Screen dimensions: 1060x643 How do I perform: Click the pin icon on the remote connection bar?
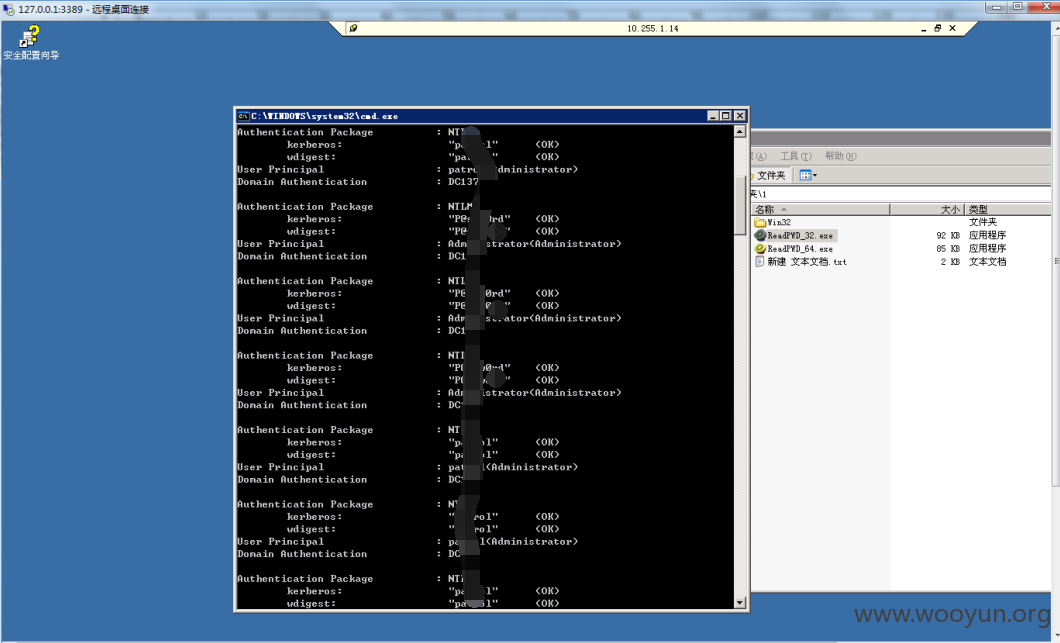tap(353, 28)
